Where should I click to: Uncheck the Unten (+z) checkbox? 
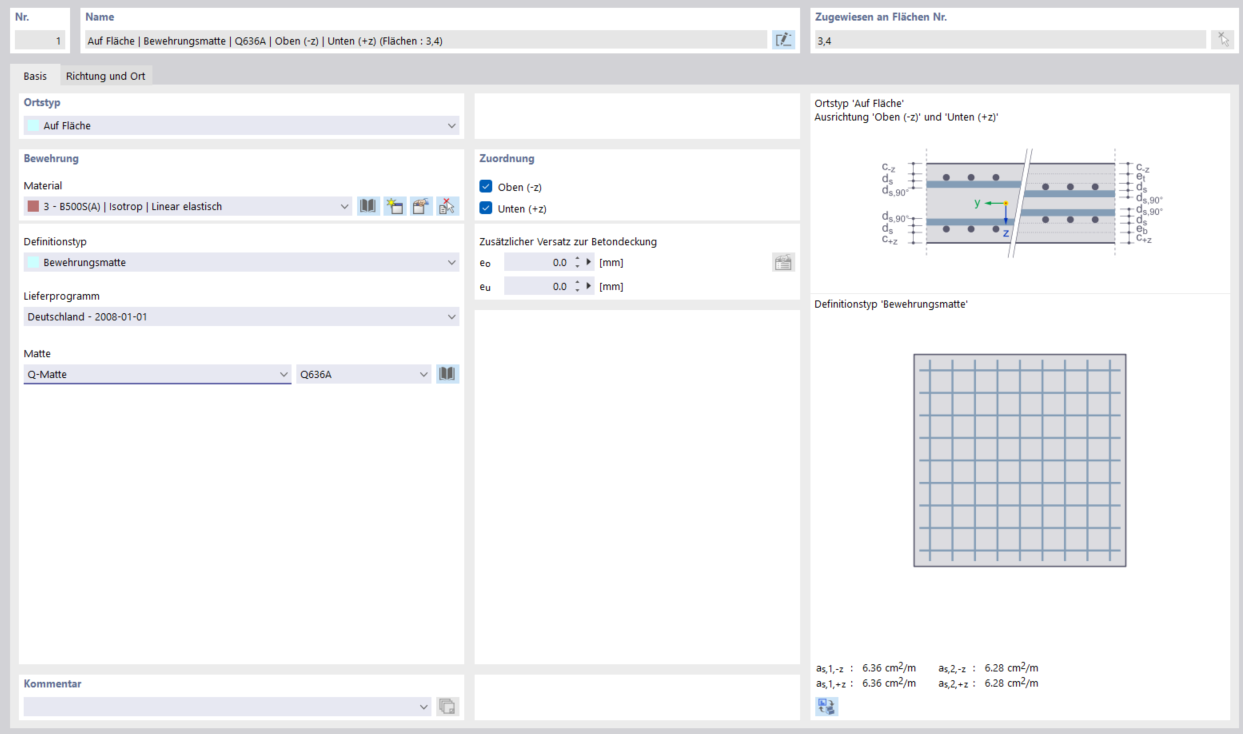pos(486,209)
